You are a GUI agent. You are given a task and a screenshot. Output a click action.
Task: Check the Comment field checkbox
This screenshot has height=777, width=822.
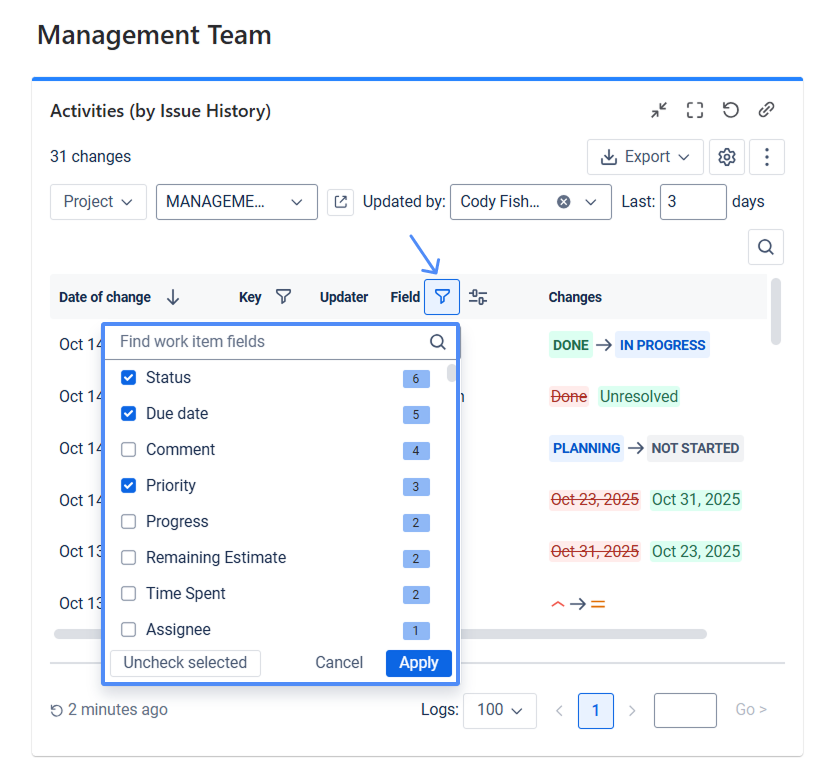pyautogui.click(x=129, y=450)
